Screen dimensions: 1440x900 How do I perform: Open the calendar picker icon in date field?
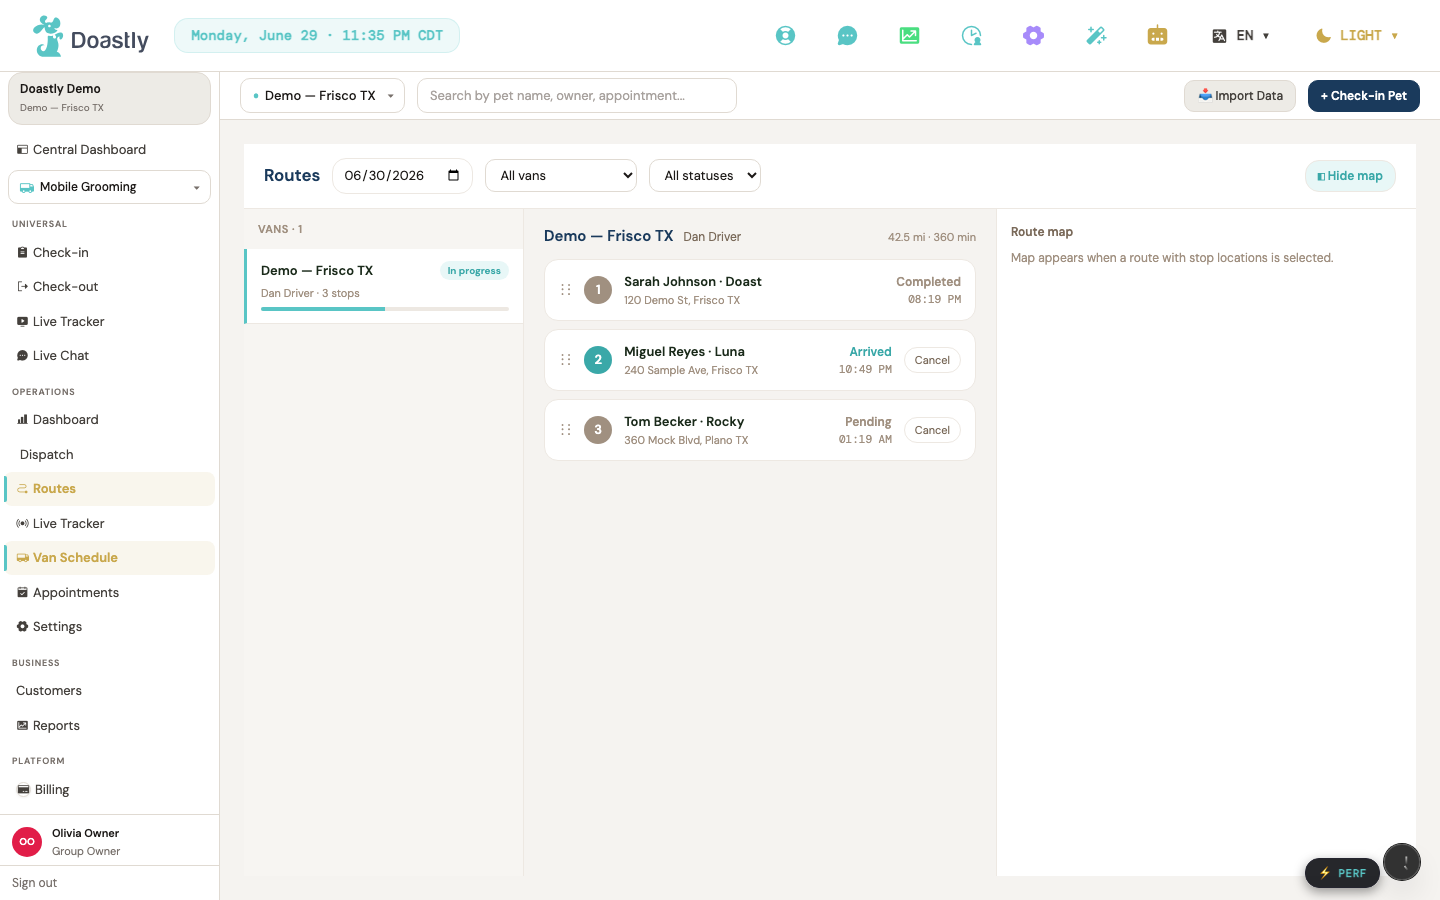pyautogui.click(x=454, y=175)
